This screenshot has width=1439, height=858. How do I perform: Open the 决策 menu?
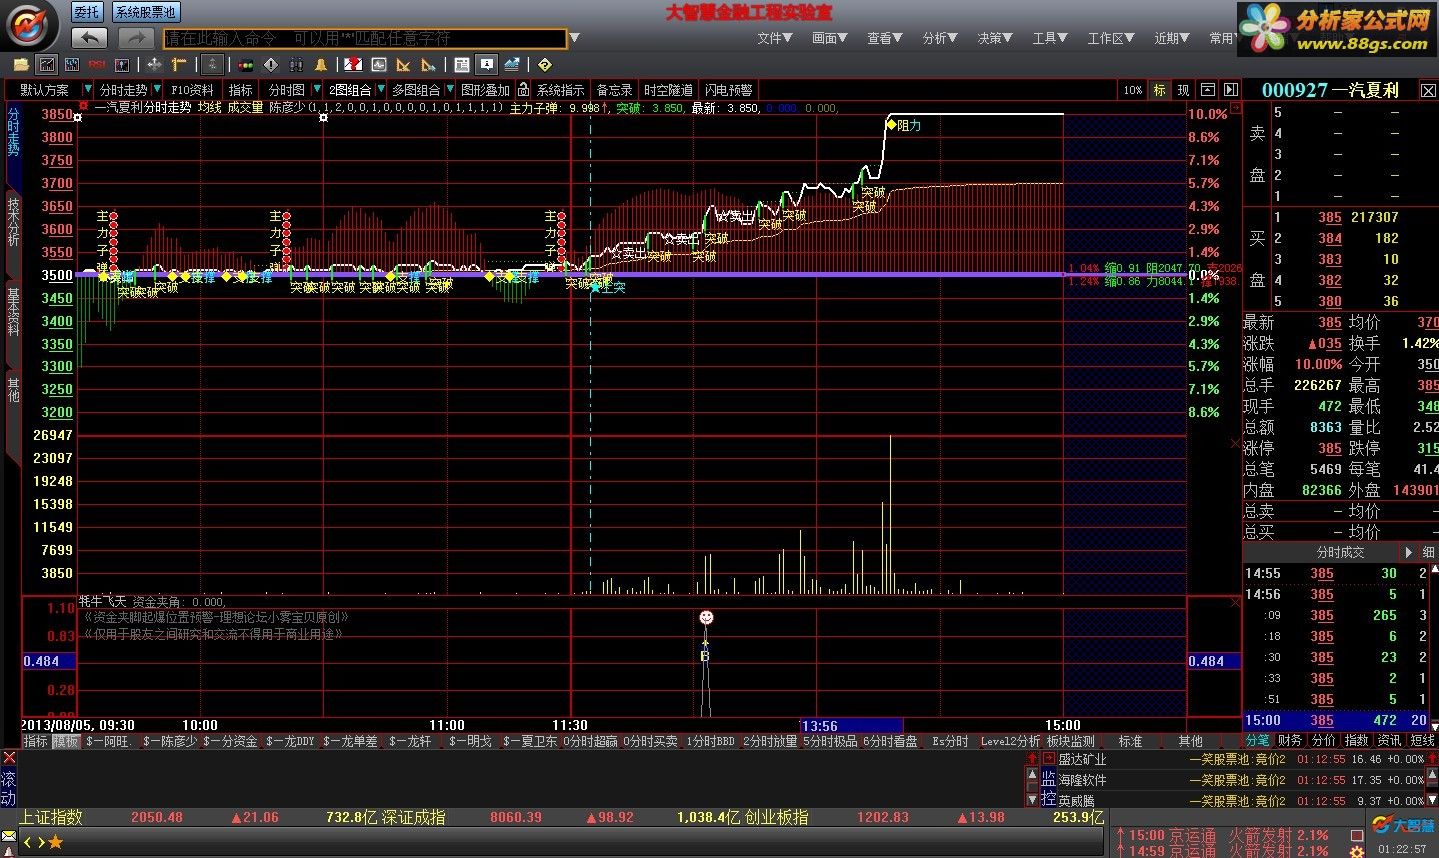pyautogui.click(x=995, y=38)
